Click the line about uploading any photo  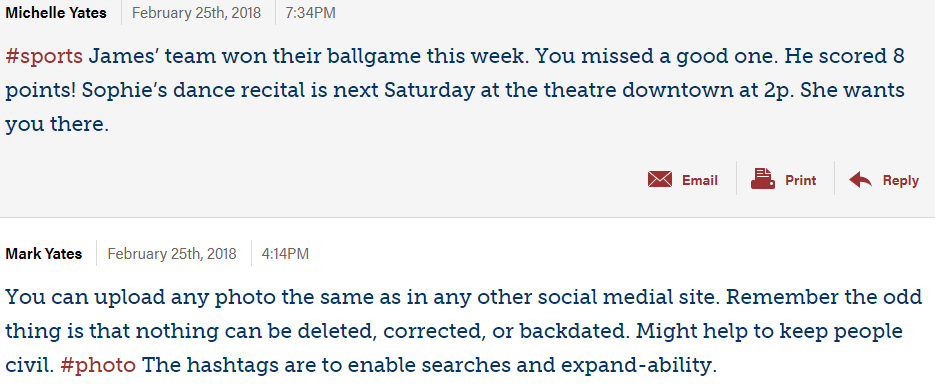pyautogui.click(x=464, y=297)
